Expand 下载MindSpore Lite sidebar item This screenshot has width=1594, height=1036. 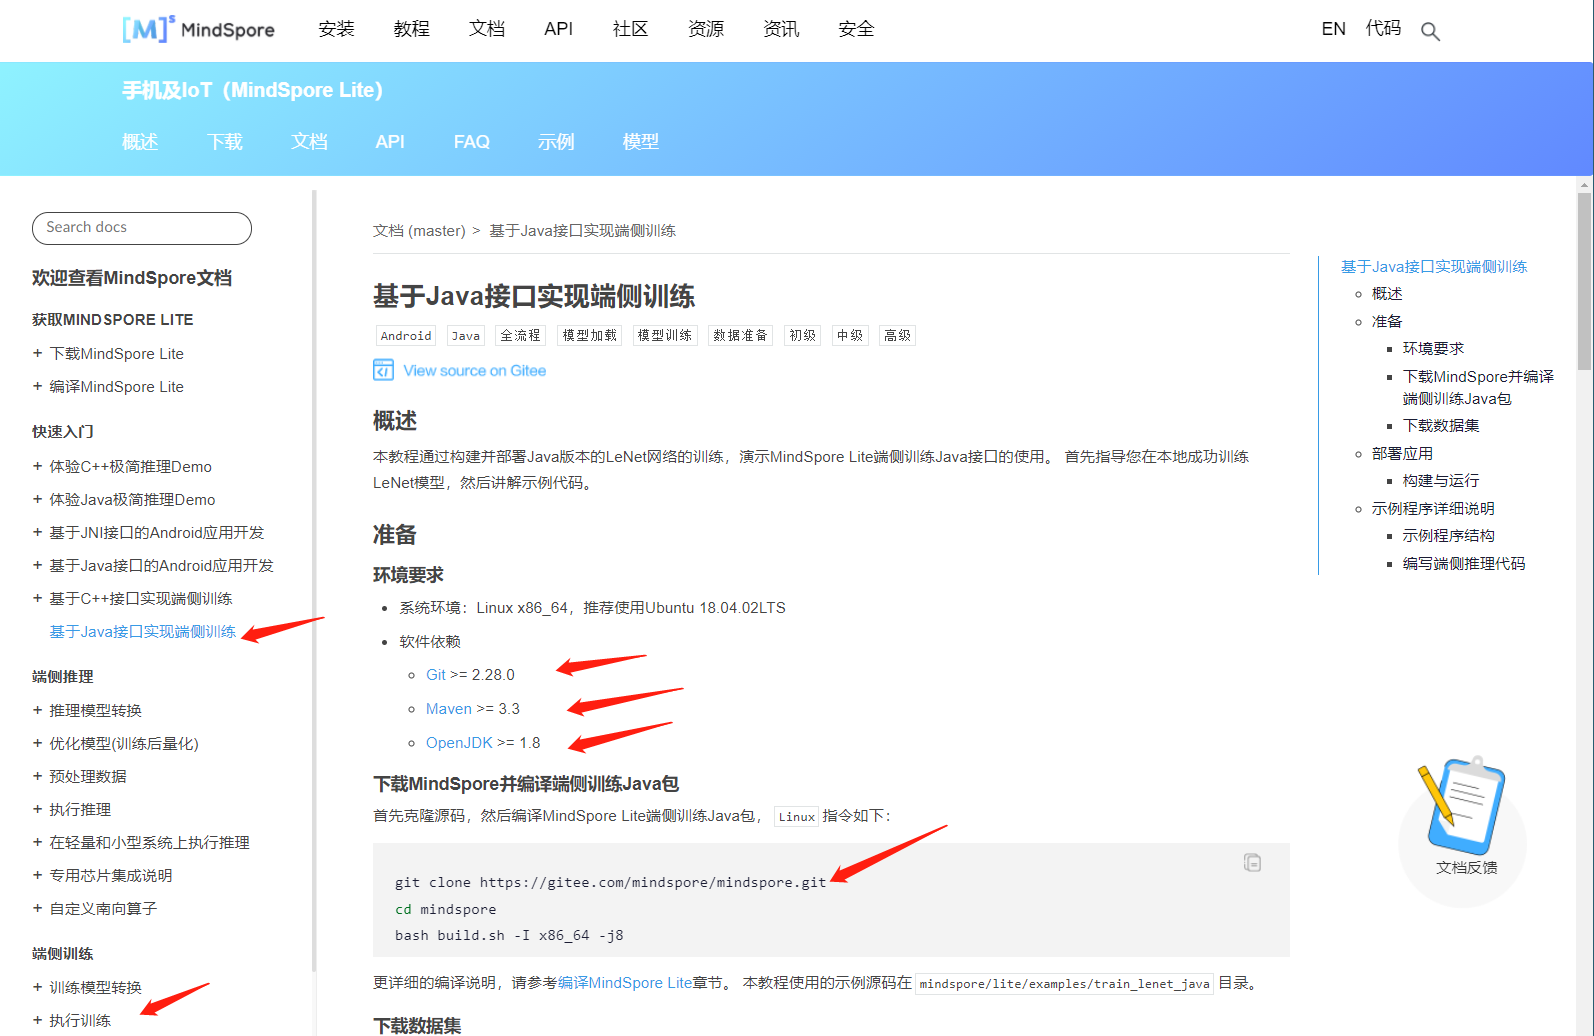[x=37, y=353]
